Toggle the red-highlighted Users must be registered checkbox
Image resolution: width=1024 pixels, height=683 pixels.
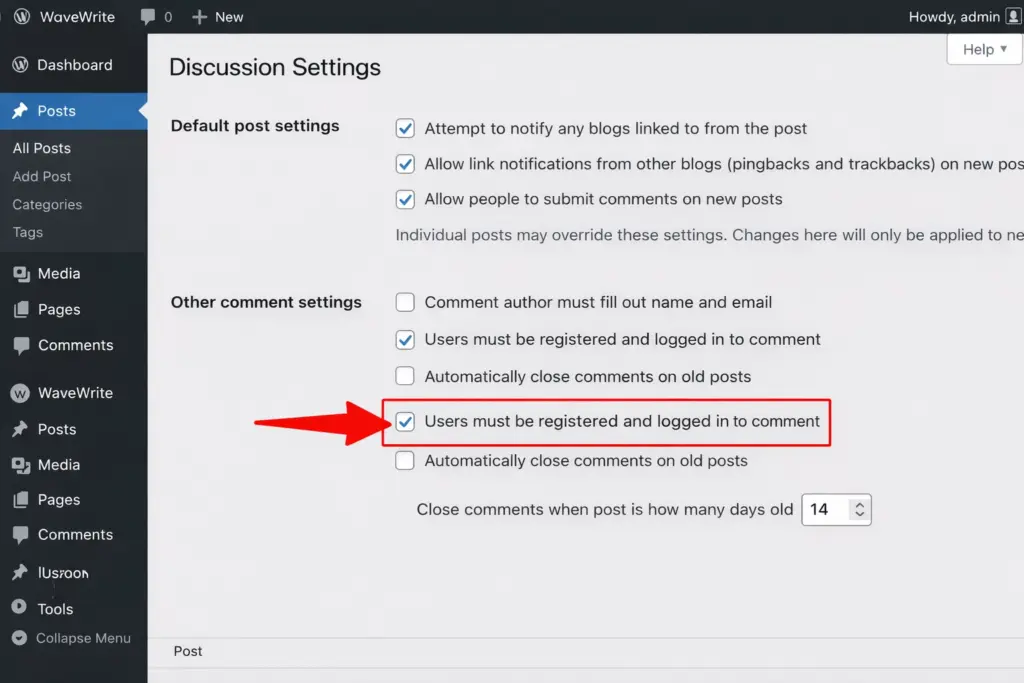pyautogui.click(x=405, y=422)
